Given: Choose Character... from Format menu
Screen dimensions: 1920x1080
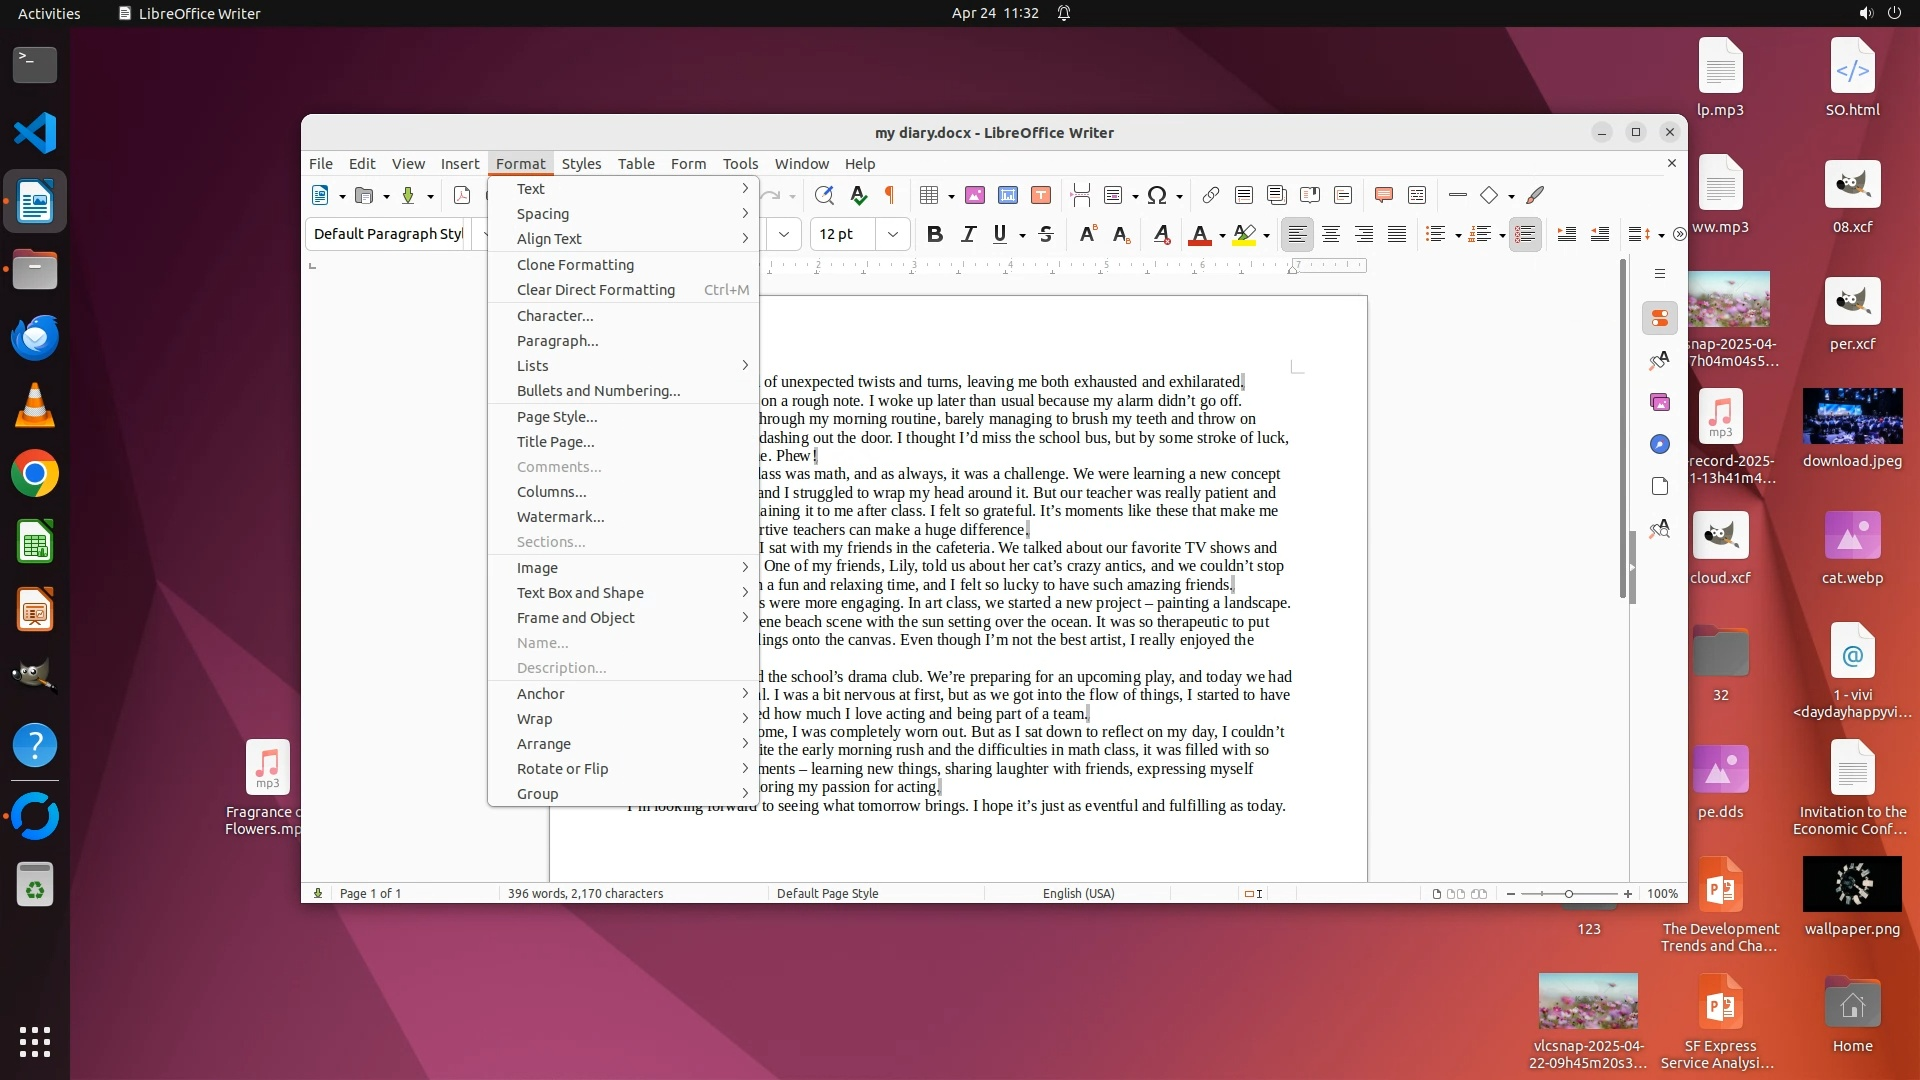Looking at the screenshot, I should (555, 316).
